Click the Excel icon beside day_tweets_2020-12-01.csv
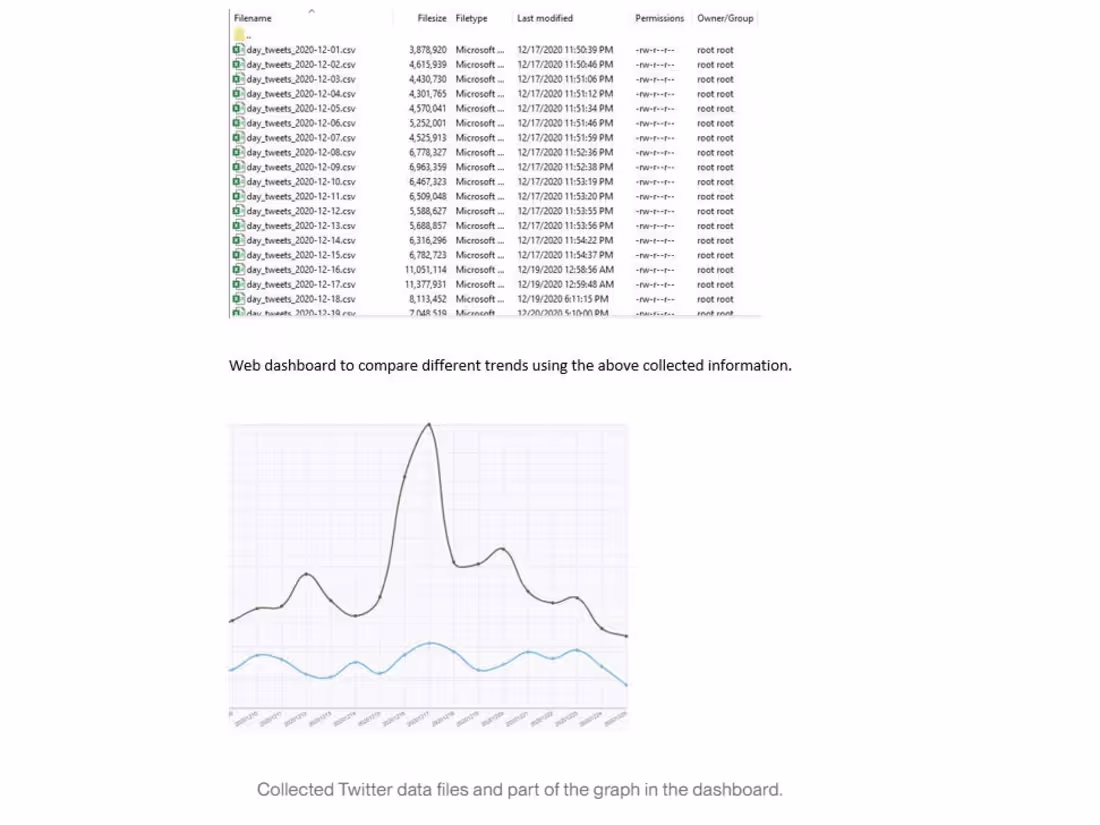 [x=238, y=49]
